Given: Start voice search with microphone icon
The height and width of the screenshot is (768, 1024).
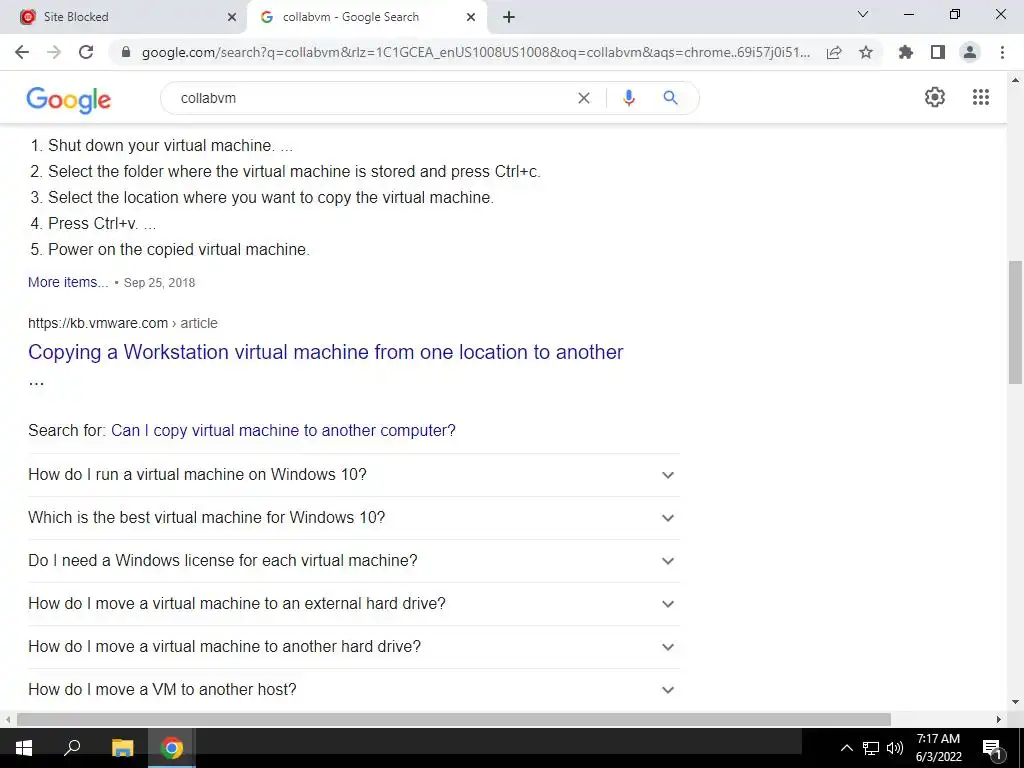Looking at the screenshot, I should click(629, 98).
